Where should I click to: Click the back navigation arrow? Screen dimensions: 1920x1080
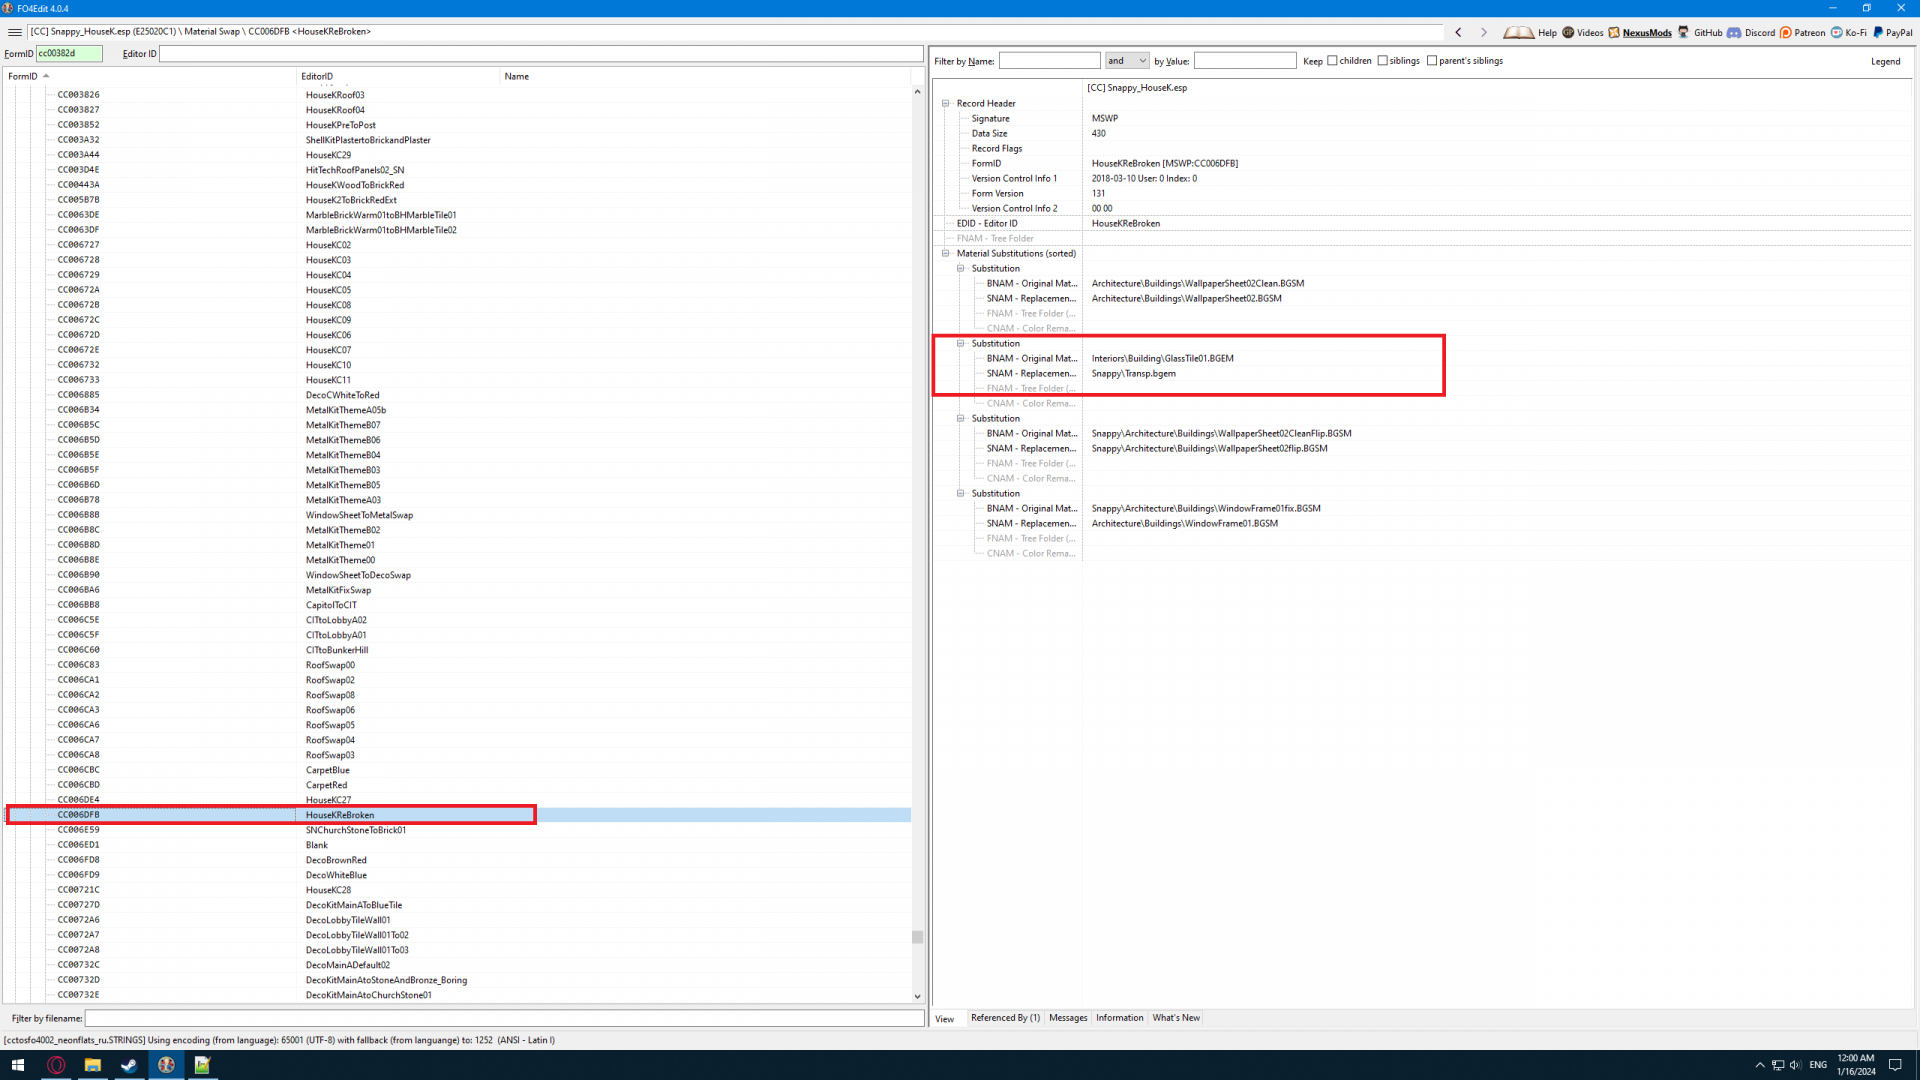1458,32
